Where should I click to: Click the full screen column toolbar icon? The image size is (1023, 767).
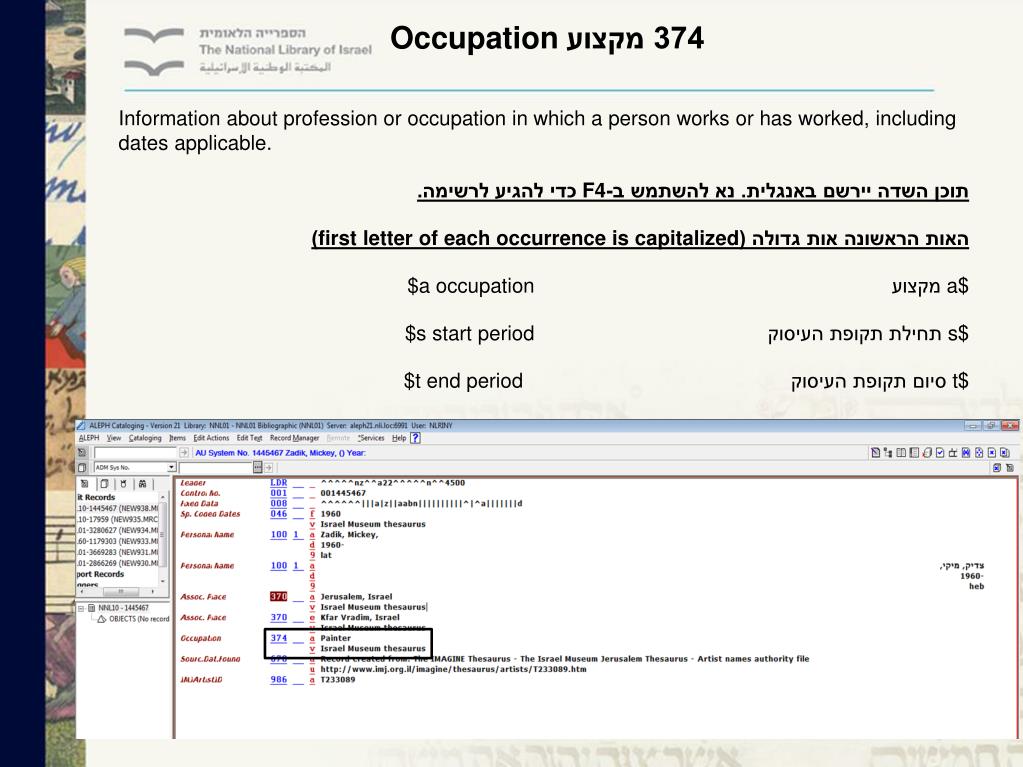pyautogui.click(x=914, y=453)
